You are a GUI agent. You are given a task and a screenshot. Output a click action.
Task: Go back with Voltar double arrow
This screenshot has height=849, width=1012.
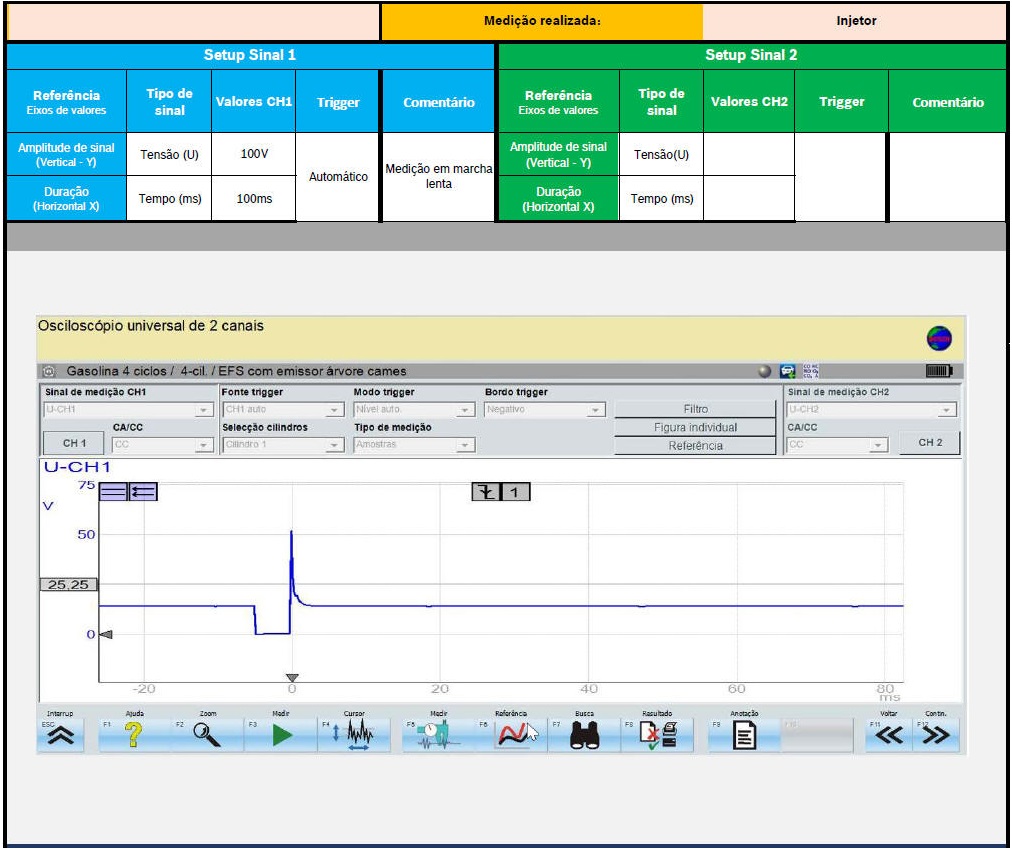pyautogui.click(x=888, y=736)
